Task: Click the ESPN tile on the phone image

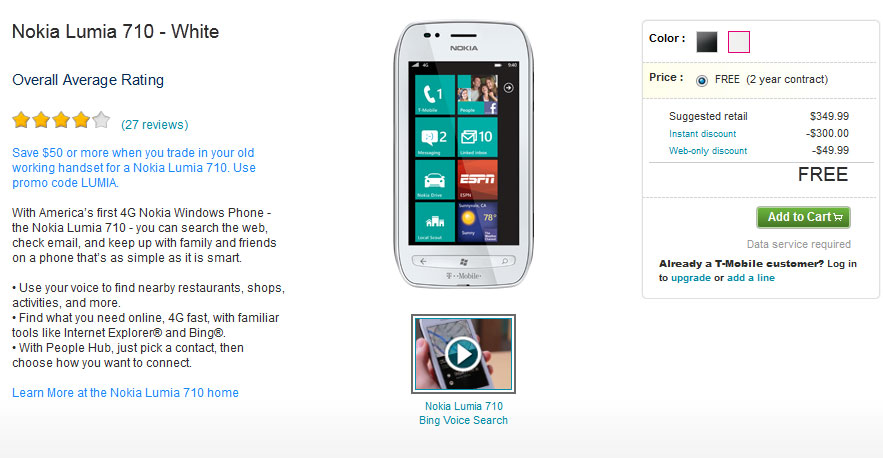Action: tap(478, 180)
